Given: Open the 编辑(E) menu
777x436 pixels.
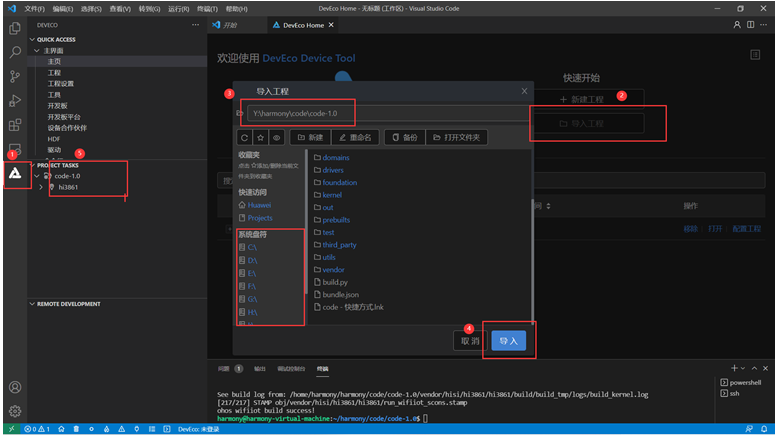Looking at the screenshot, I should point(63,8).
